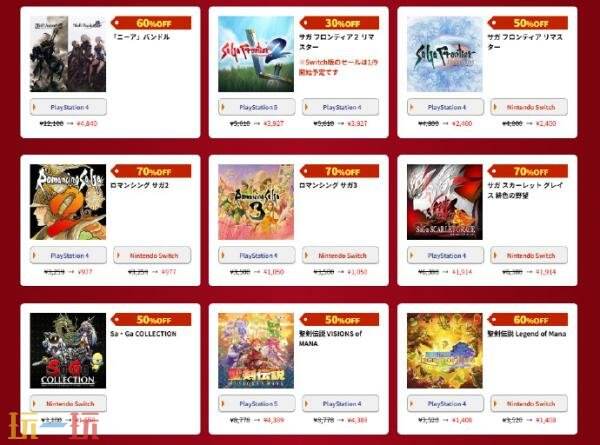Choose Nintendo Switch for Sa·Ga COLLECTION
Viewport: 600px width, 445px height.
[x=68, y=403]
